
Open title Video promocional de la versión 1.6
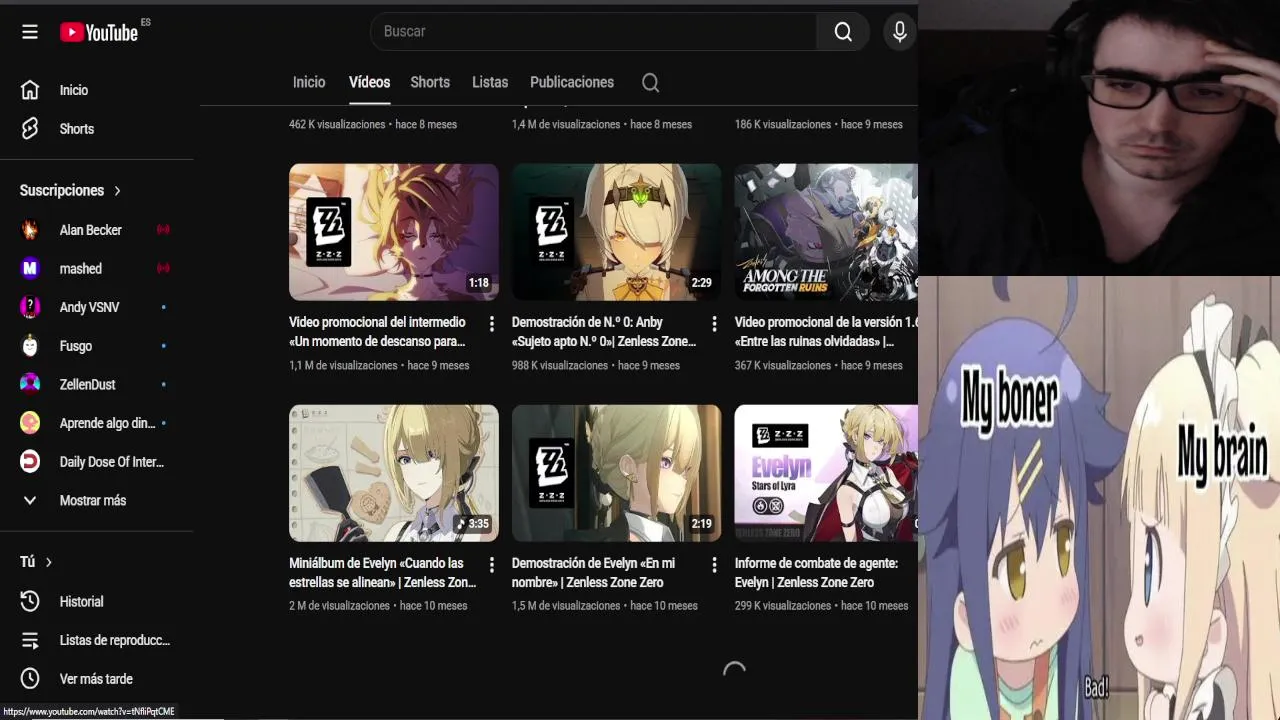click(826, 332)
